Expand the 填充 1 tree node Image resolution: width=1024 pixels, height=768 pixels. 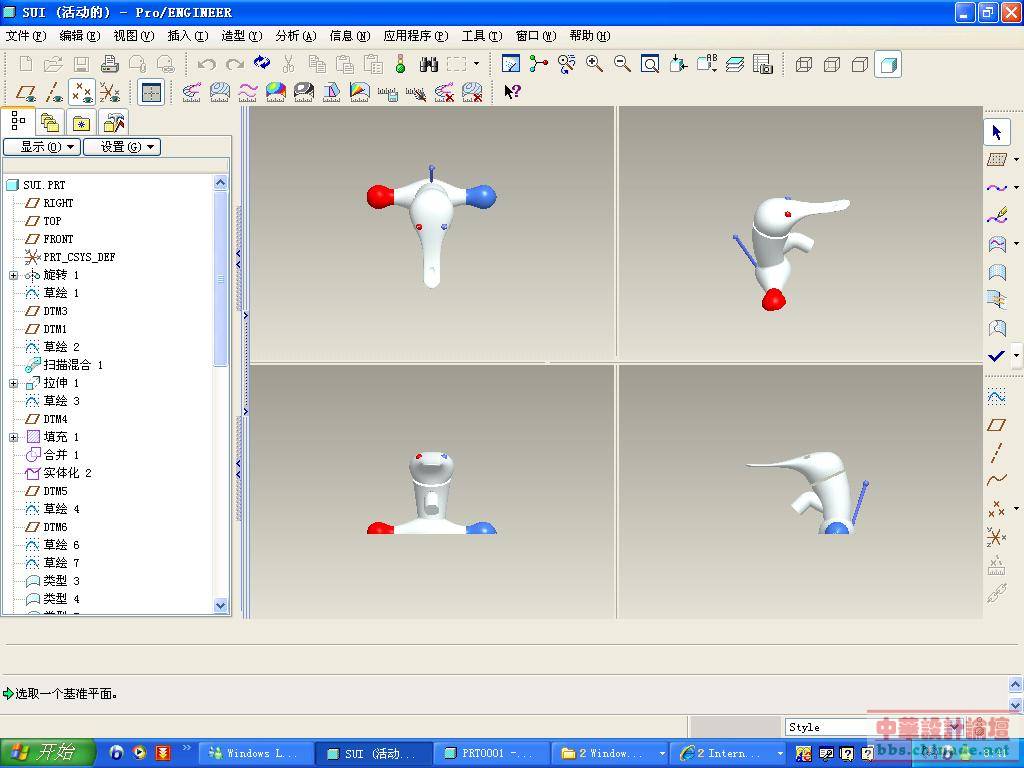[x=14, y=437]
